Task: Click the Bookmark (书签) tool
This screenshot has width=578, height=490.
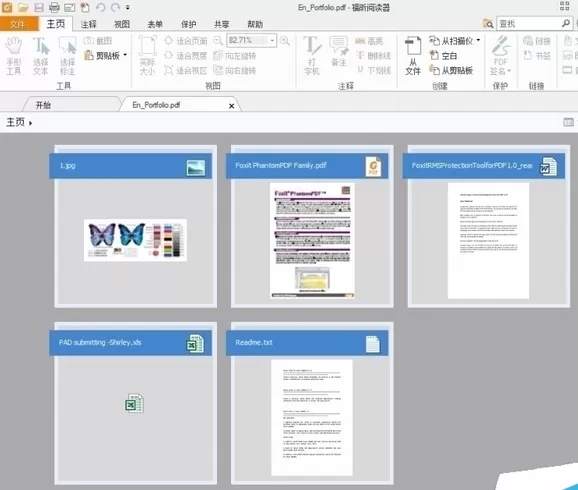Action: tap(537, 56)
